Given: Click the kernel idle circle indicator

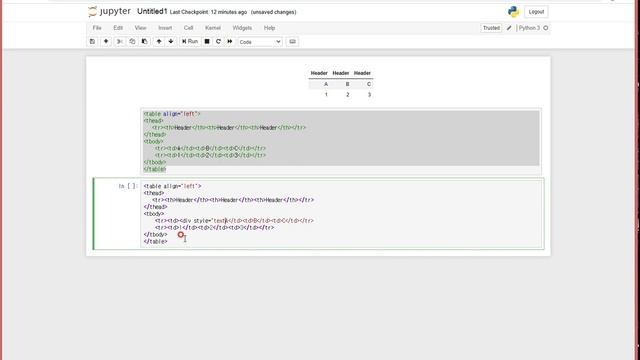Looking at the screenshot, I should coord(546,28).
